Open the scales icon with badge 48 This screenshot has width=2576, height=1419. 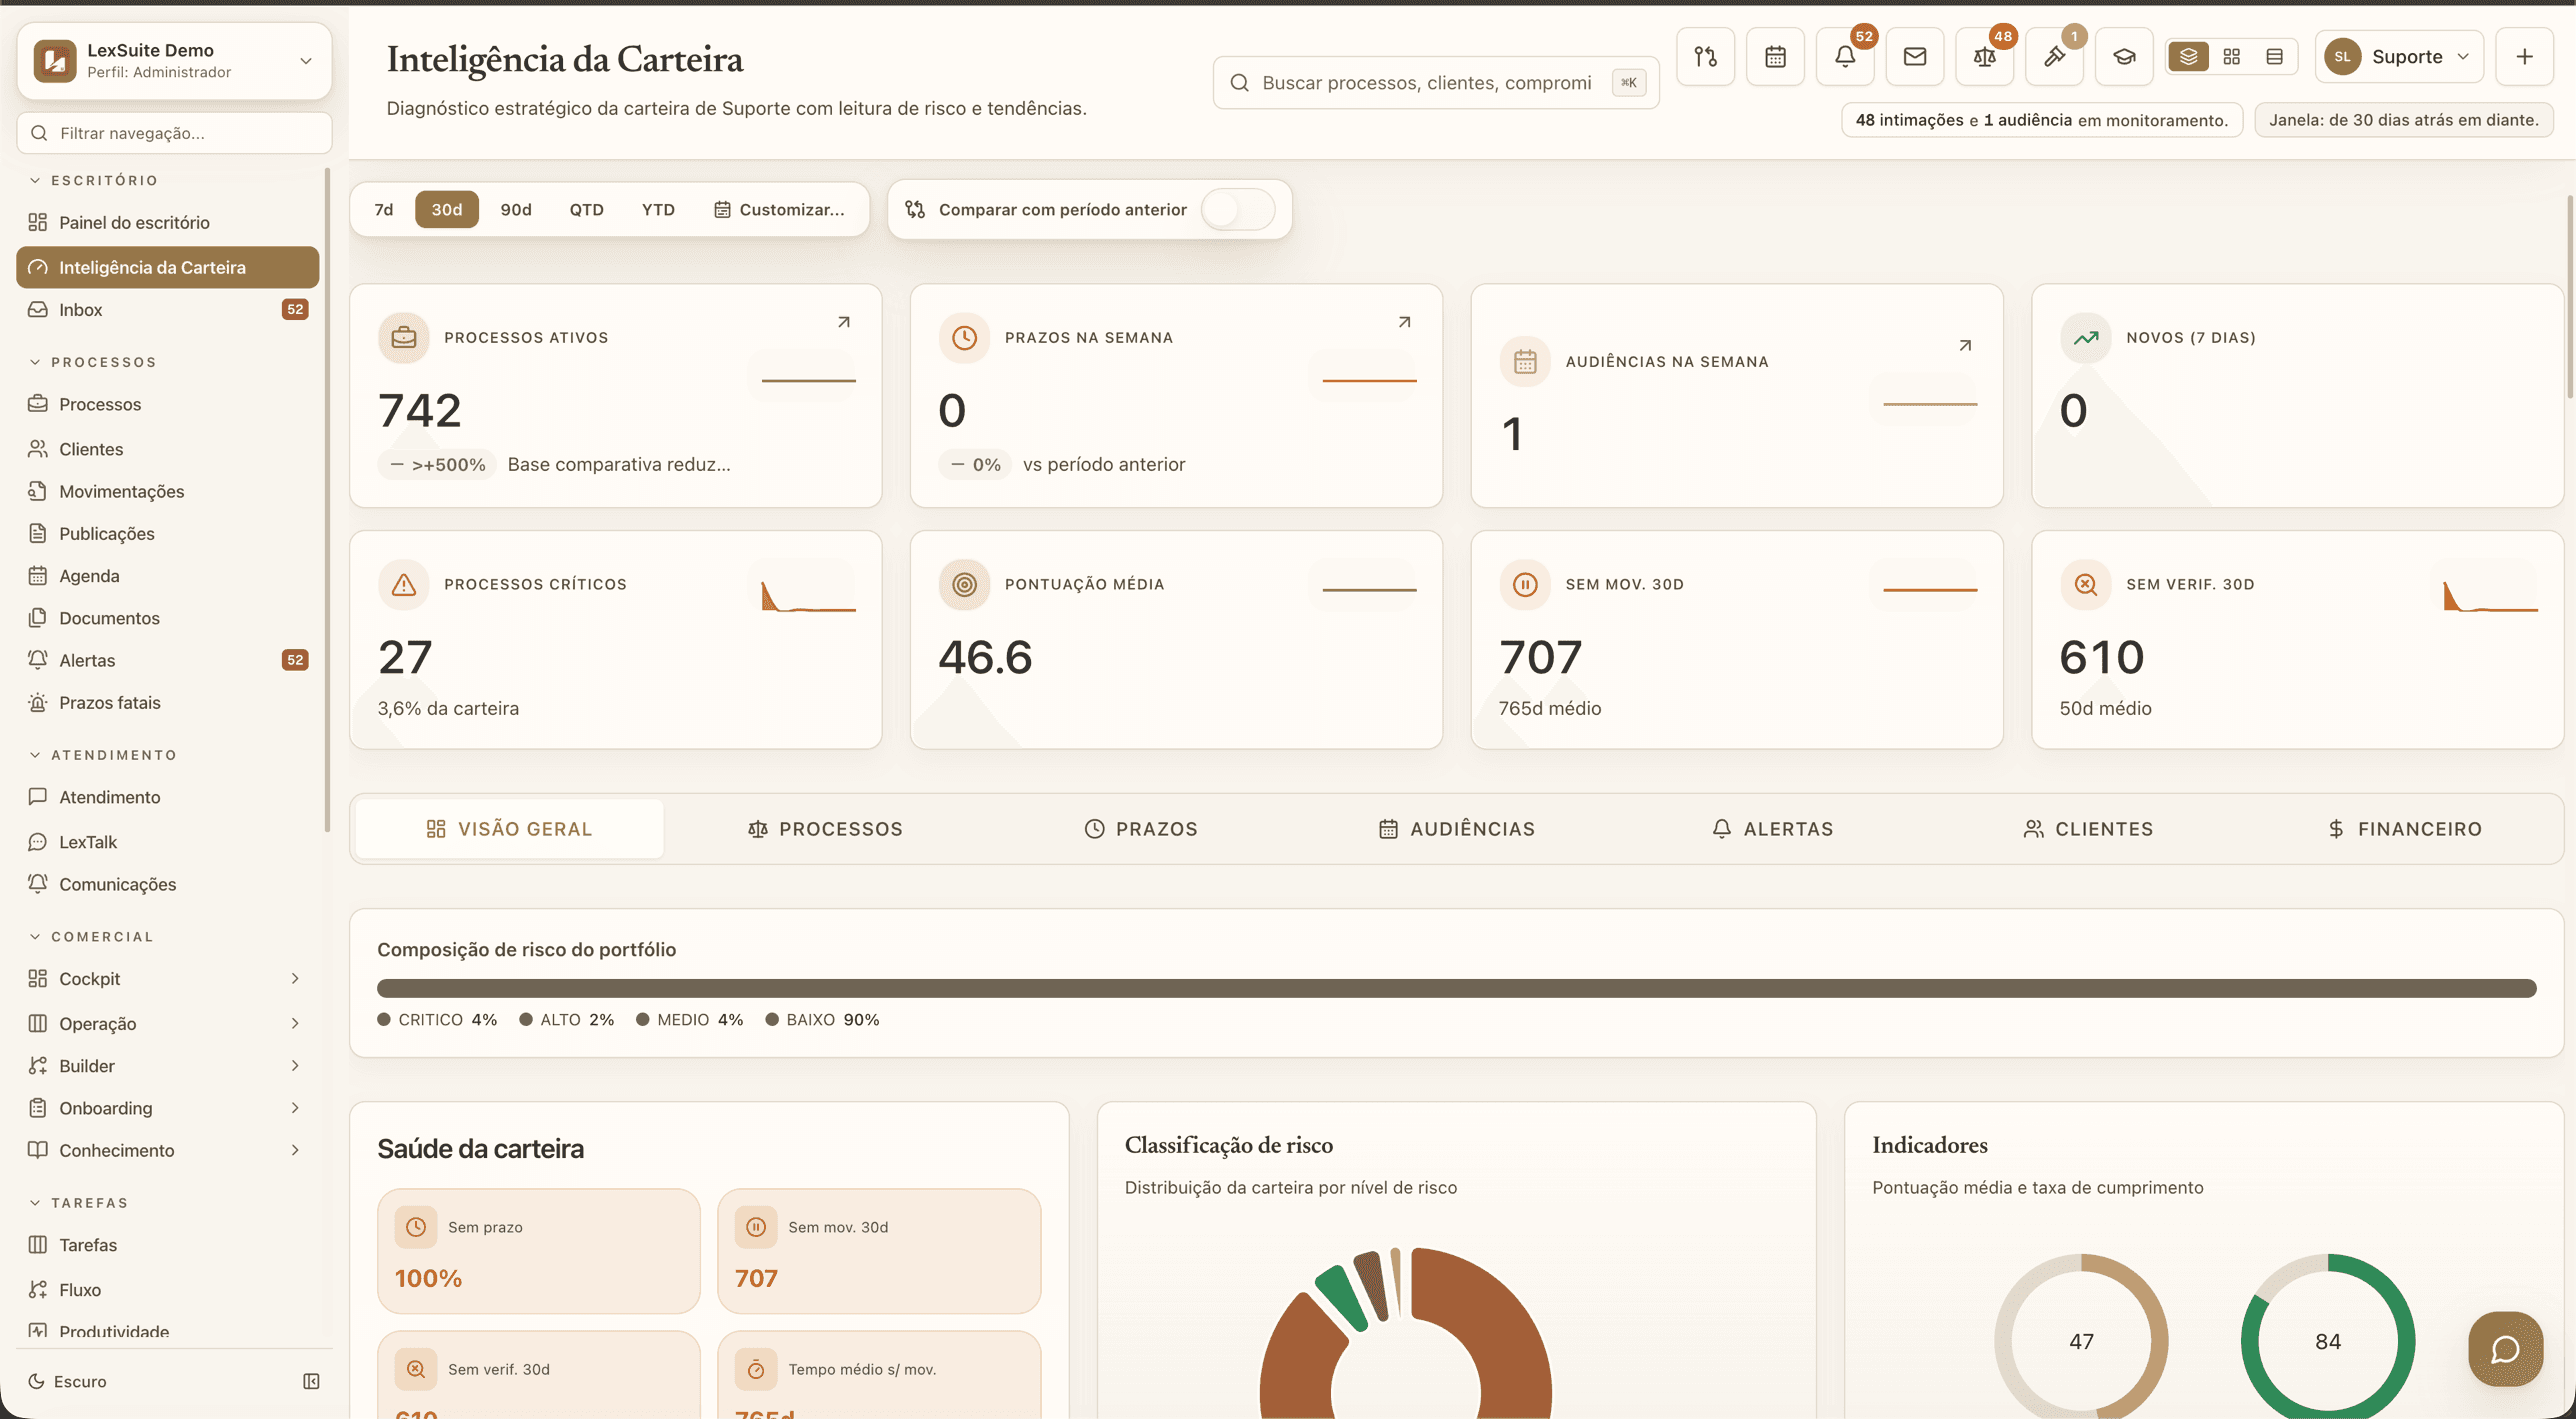click(x=1984, y=57)
